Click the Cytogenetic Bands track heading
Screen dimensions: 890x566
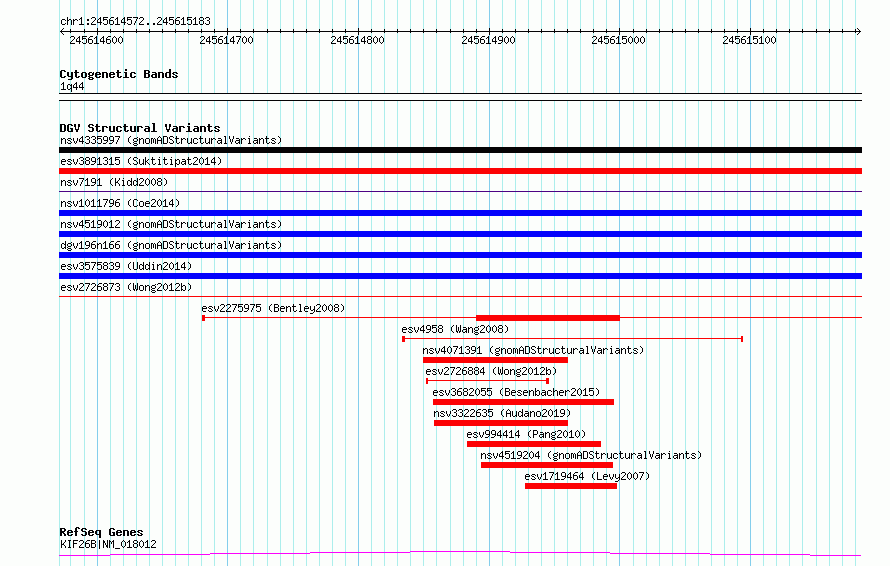(119, 74)
